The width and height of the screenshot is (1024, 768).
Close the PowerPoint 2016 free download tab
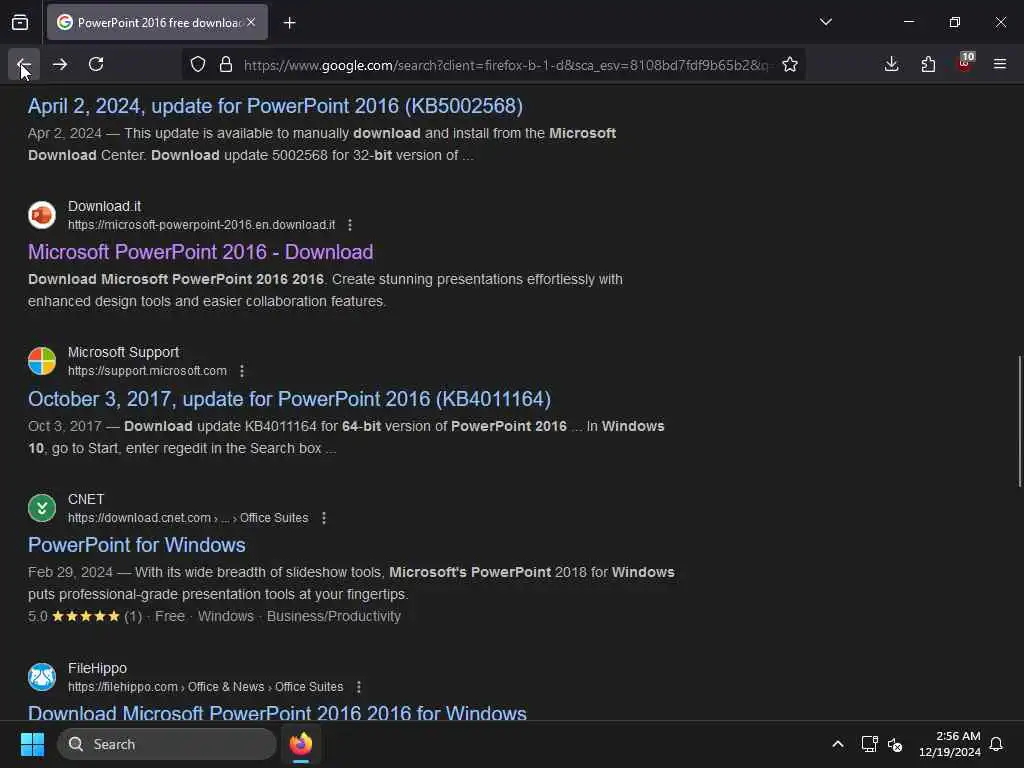tap(251, 22)
